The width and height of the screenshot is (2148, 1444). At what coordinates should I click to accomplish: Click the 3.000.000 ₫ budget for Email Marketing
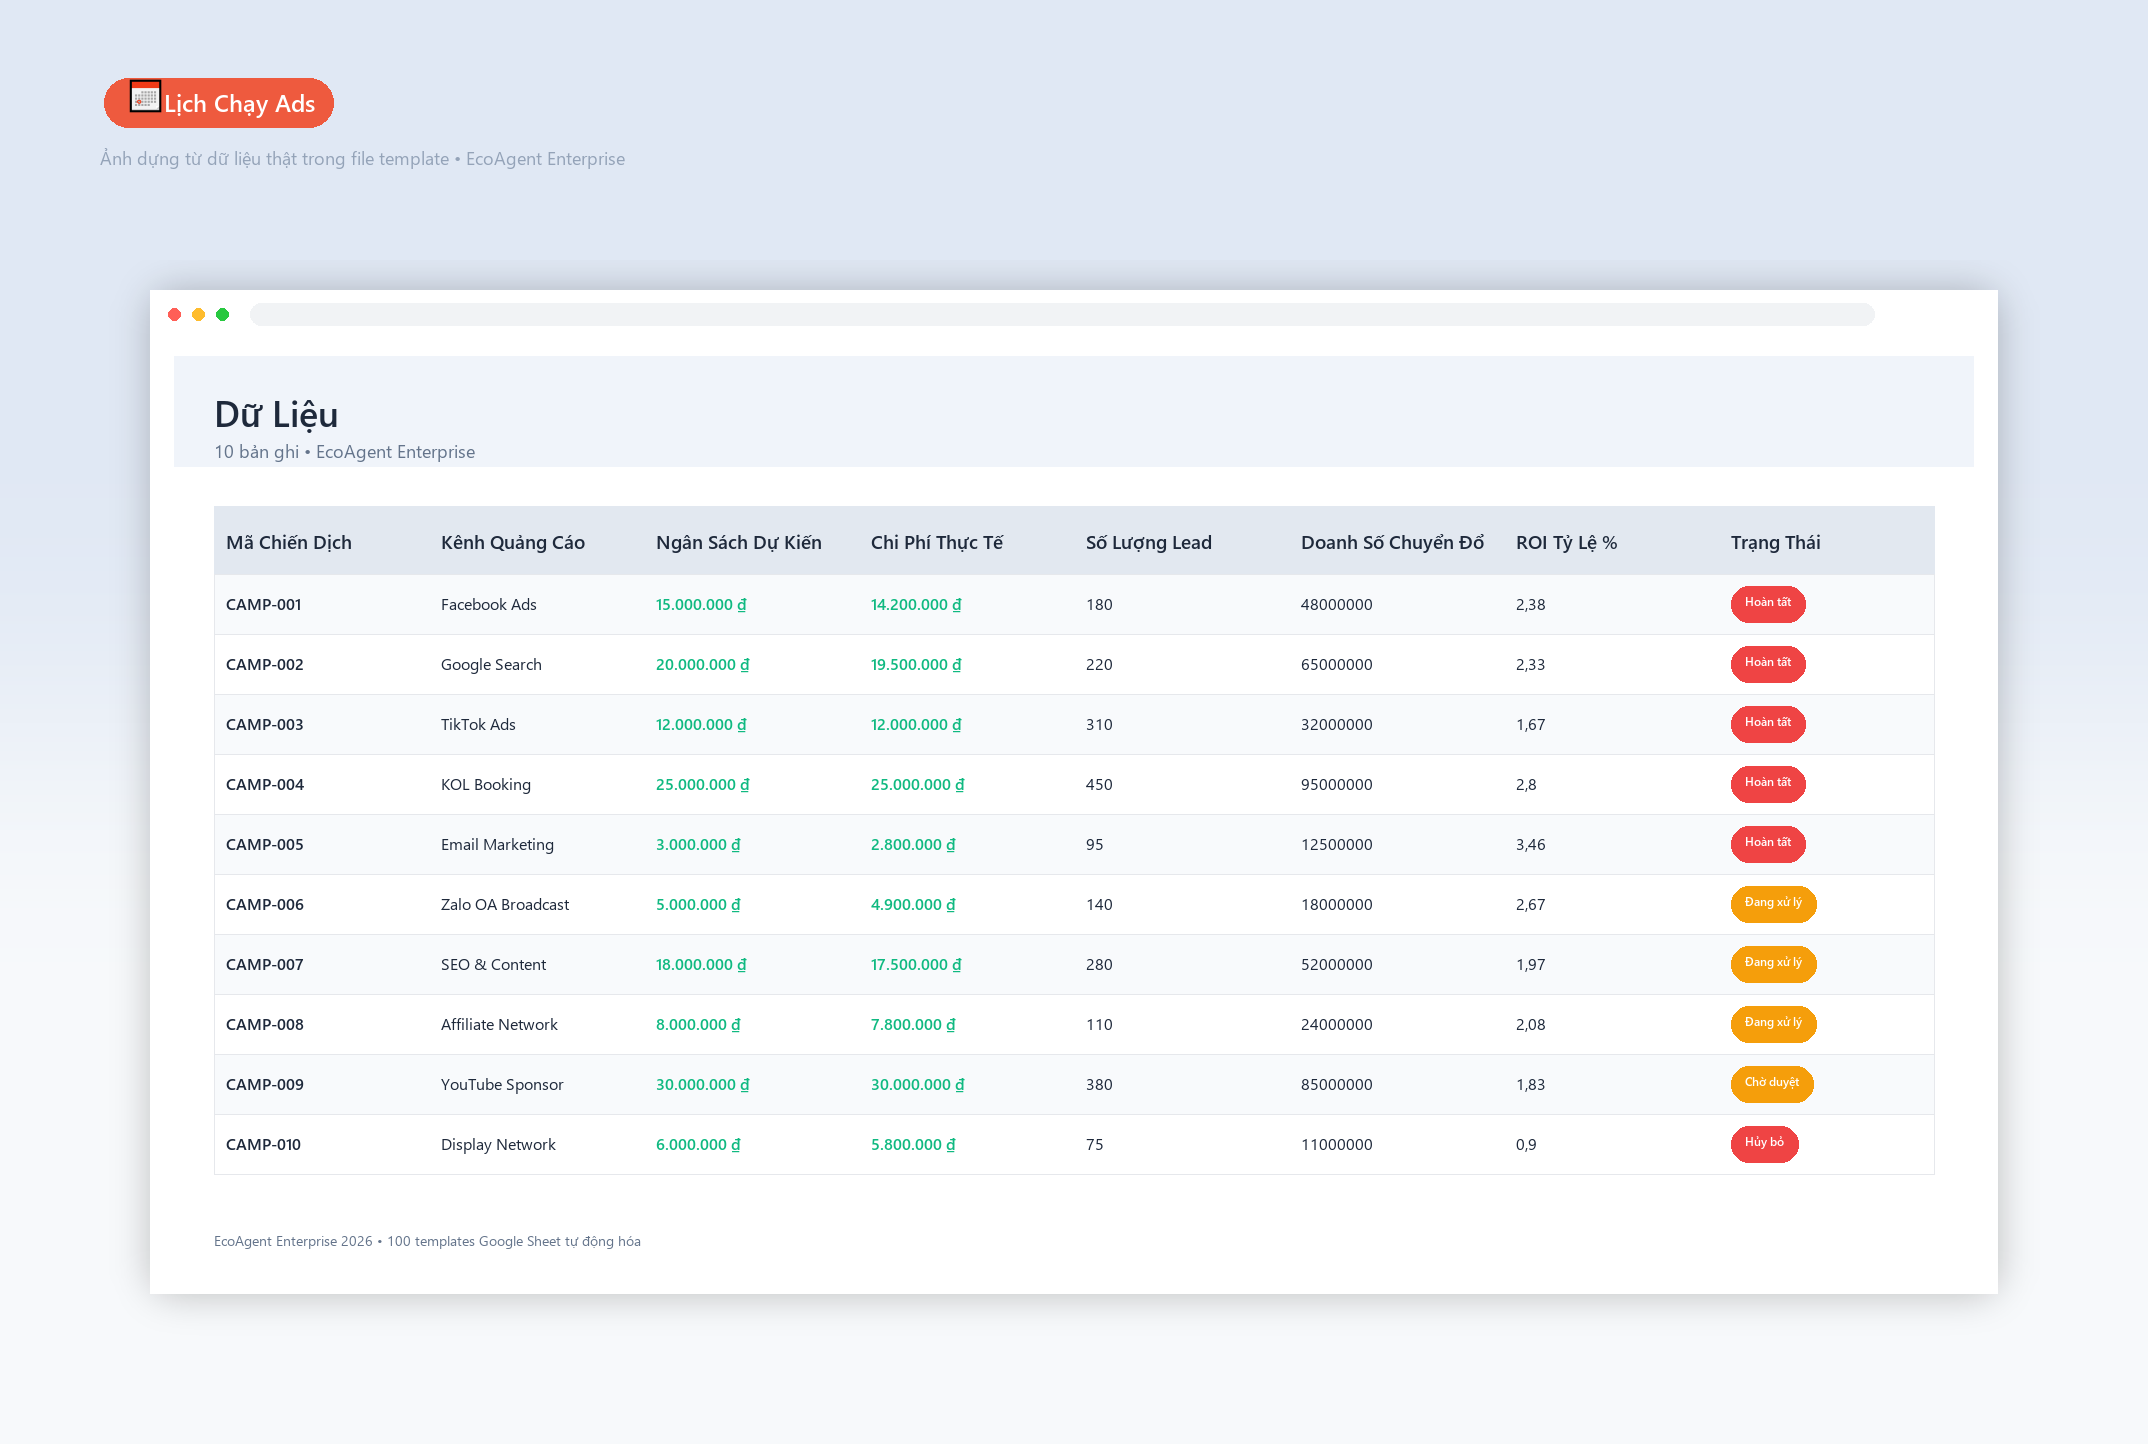(698, 845)
